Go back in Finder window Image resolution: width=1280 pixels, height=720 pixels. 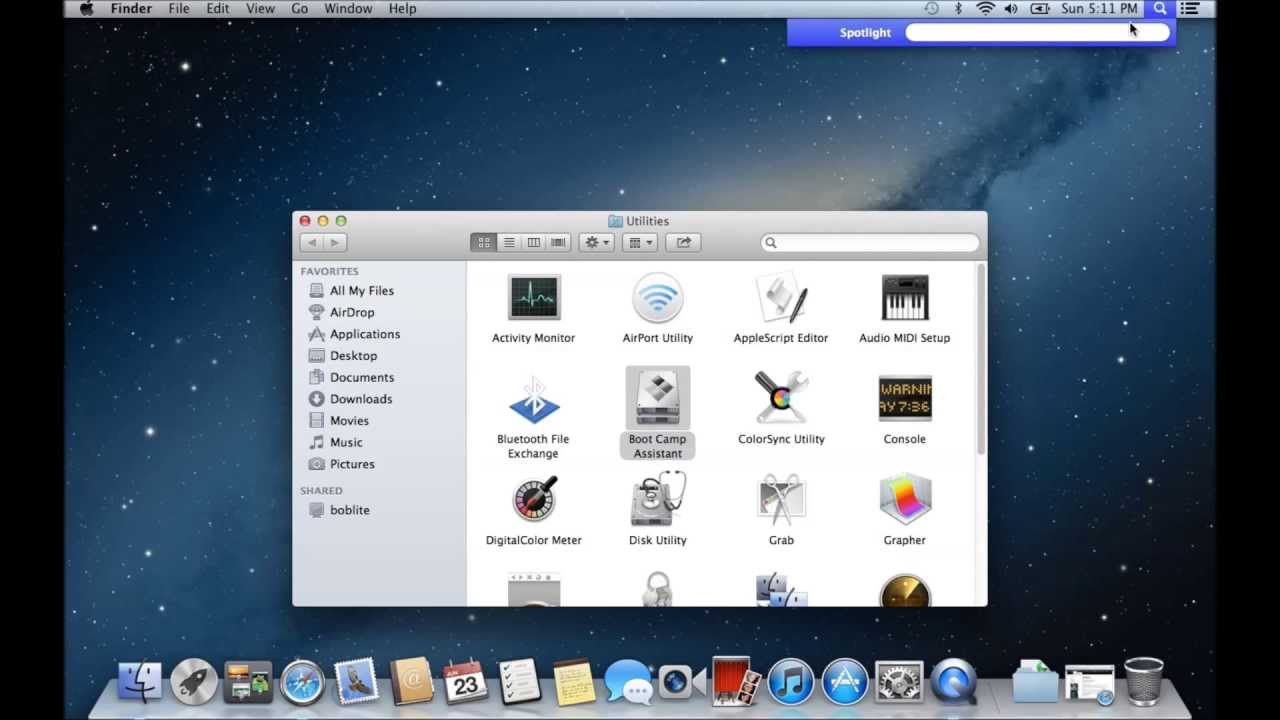[x=311, y=242]
